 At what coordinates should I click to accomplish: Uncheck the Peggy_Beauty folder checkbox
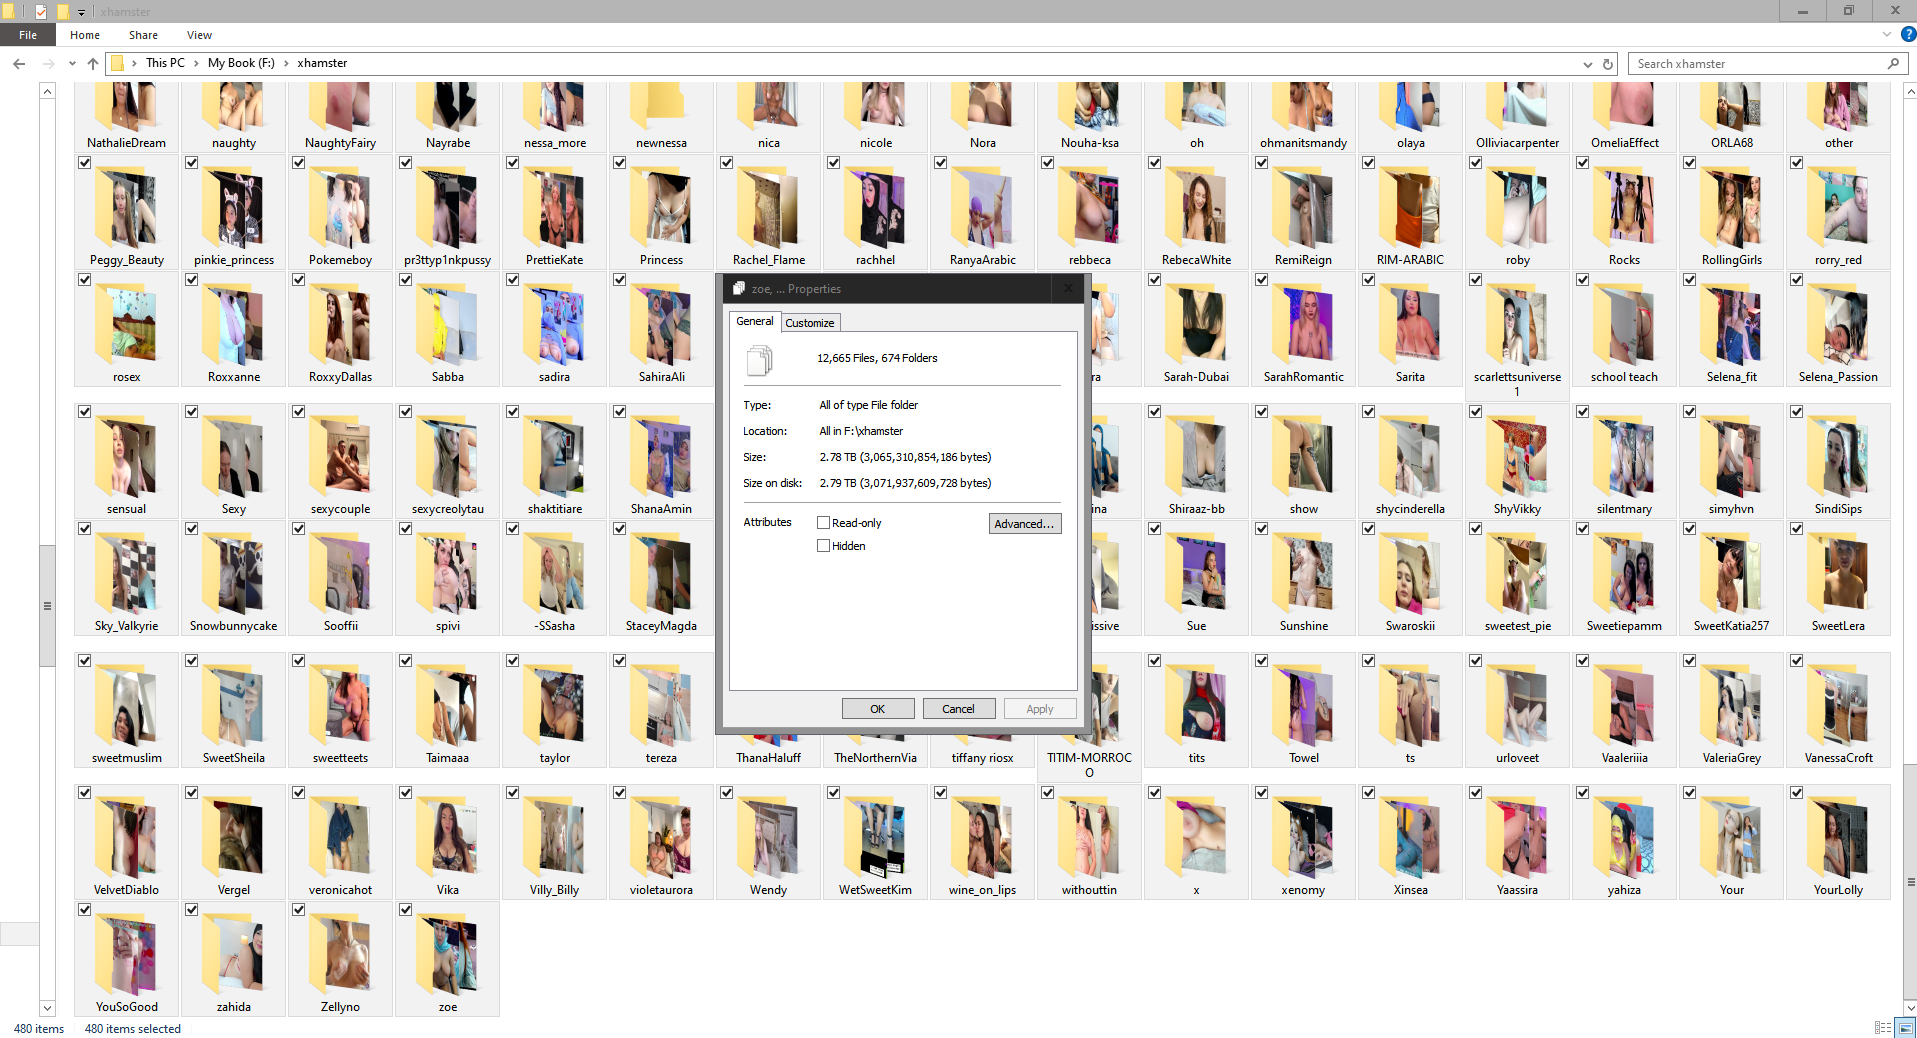(x=85, y=163)
